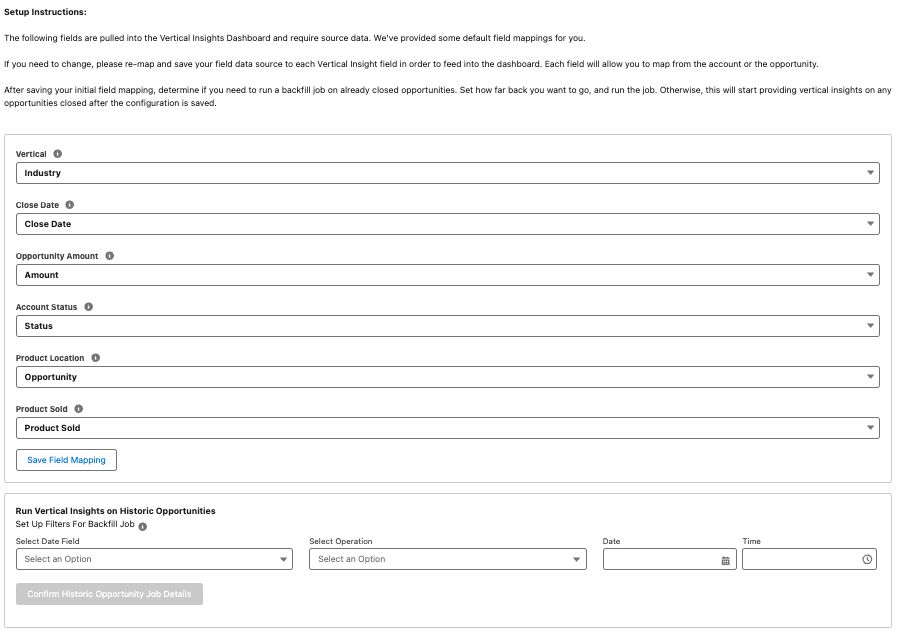Click info icon beside Product Sold label
899x638 pixels.
tap(79, 409)
